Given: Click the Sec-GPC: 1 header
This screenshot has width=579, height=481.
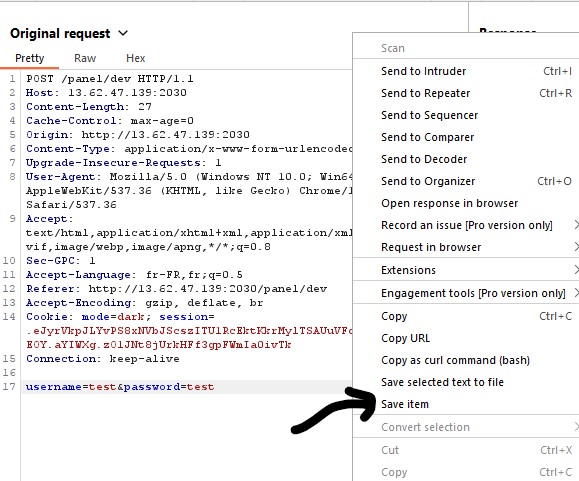Looking at the screenshot, I should point(61,261).
